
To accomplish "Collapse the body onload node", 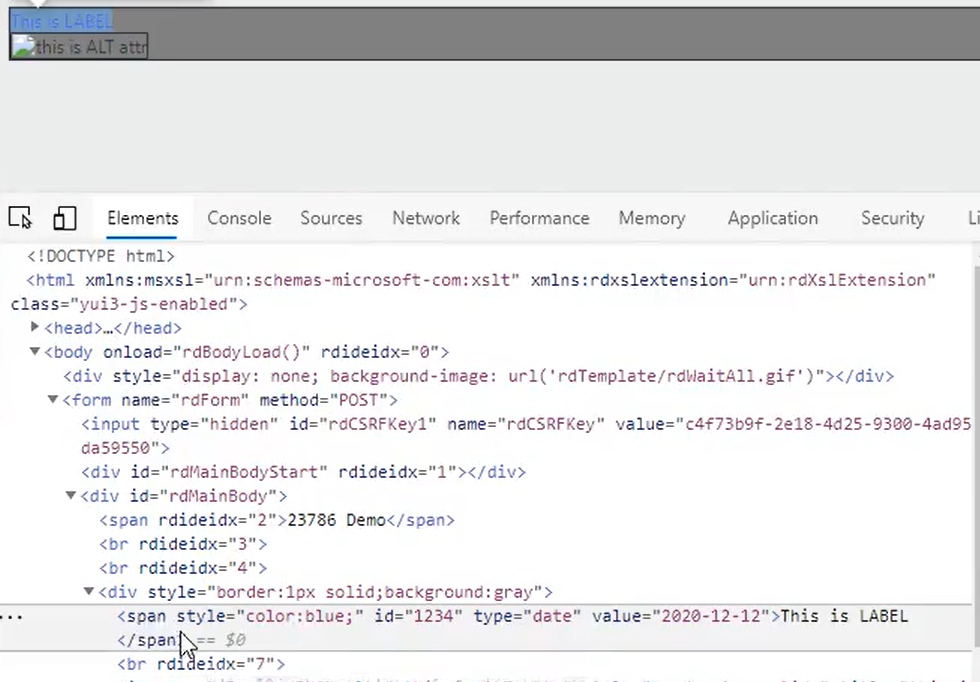I will pos(35,351).
